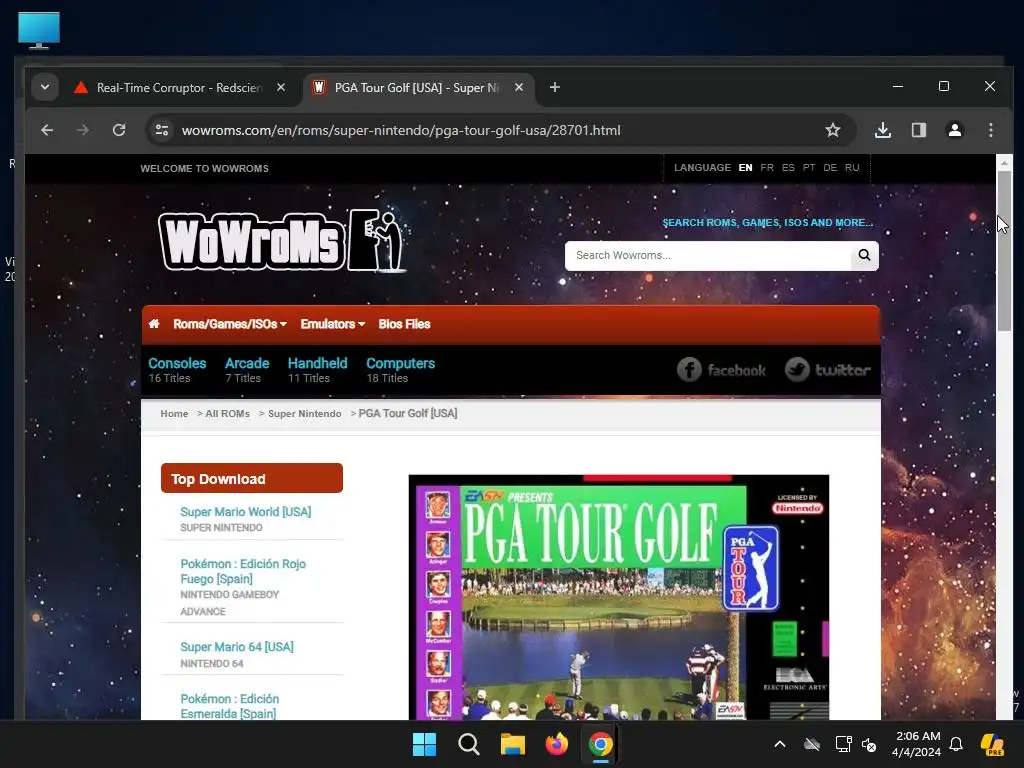Click the All ROMs breadcrumb
This screenshot has height=768, width=1024.
click(x=227, y=414)
